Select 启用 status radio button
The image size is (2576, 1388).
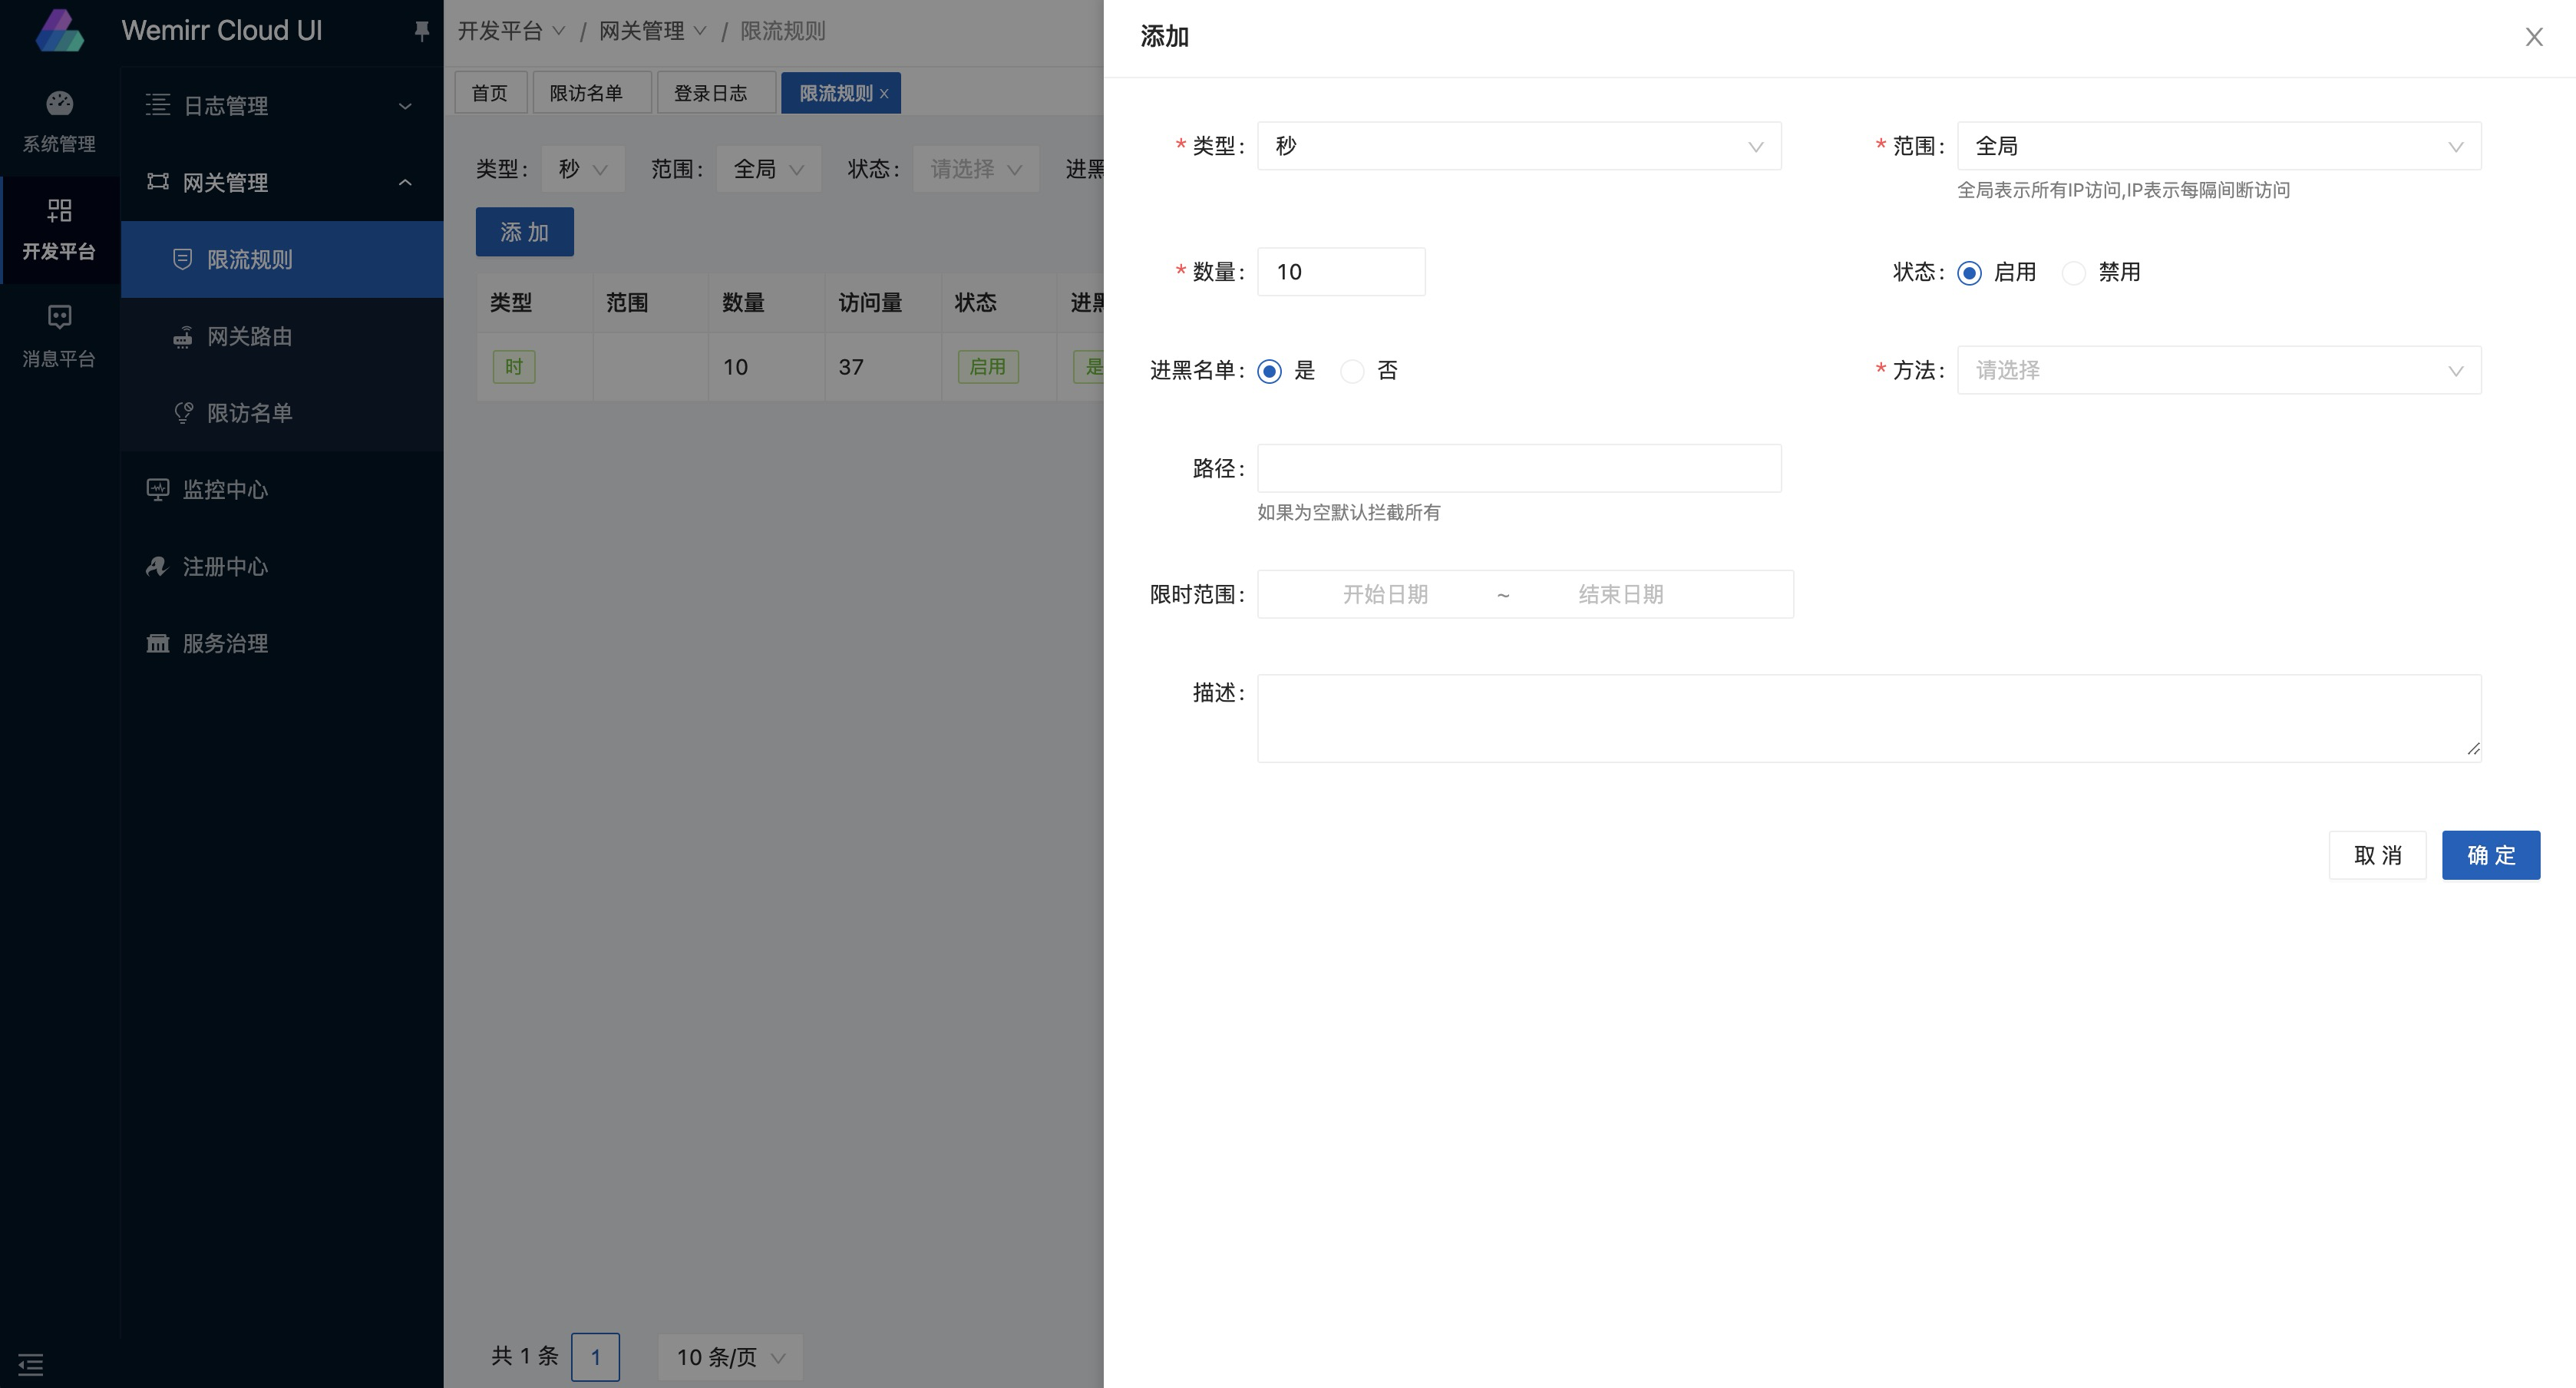pos(1969,273)
